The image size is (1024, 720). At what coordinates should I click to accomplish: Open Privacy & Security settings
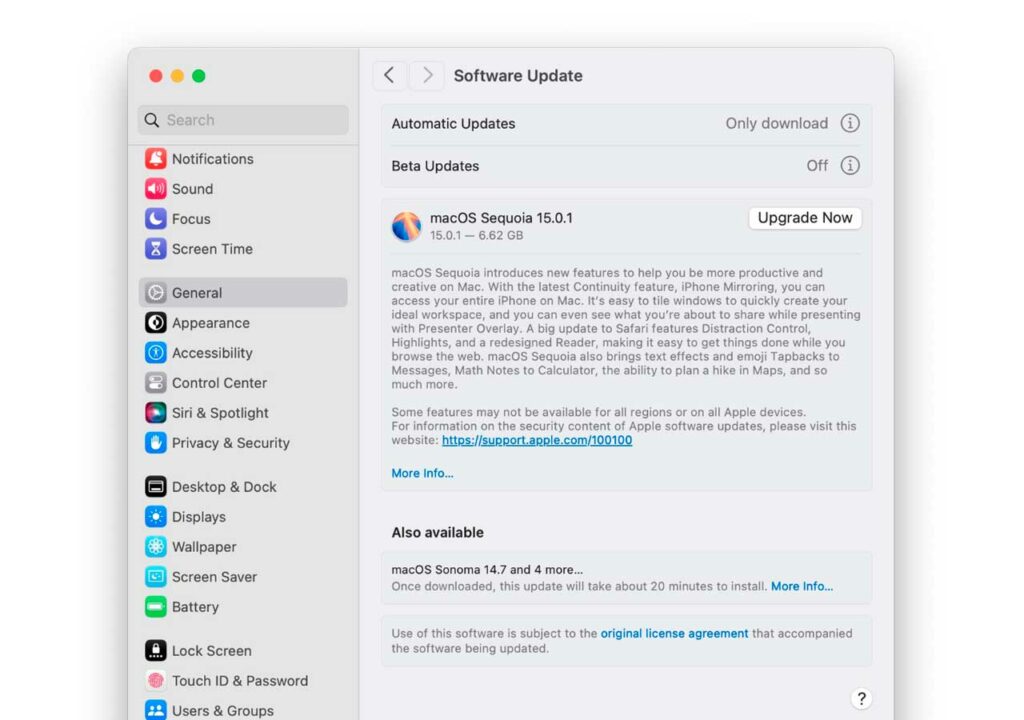click(230, 443)
